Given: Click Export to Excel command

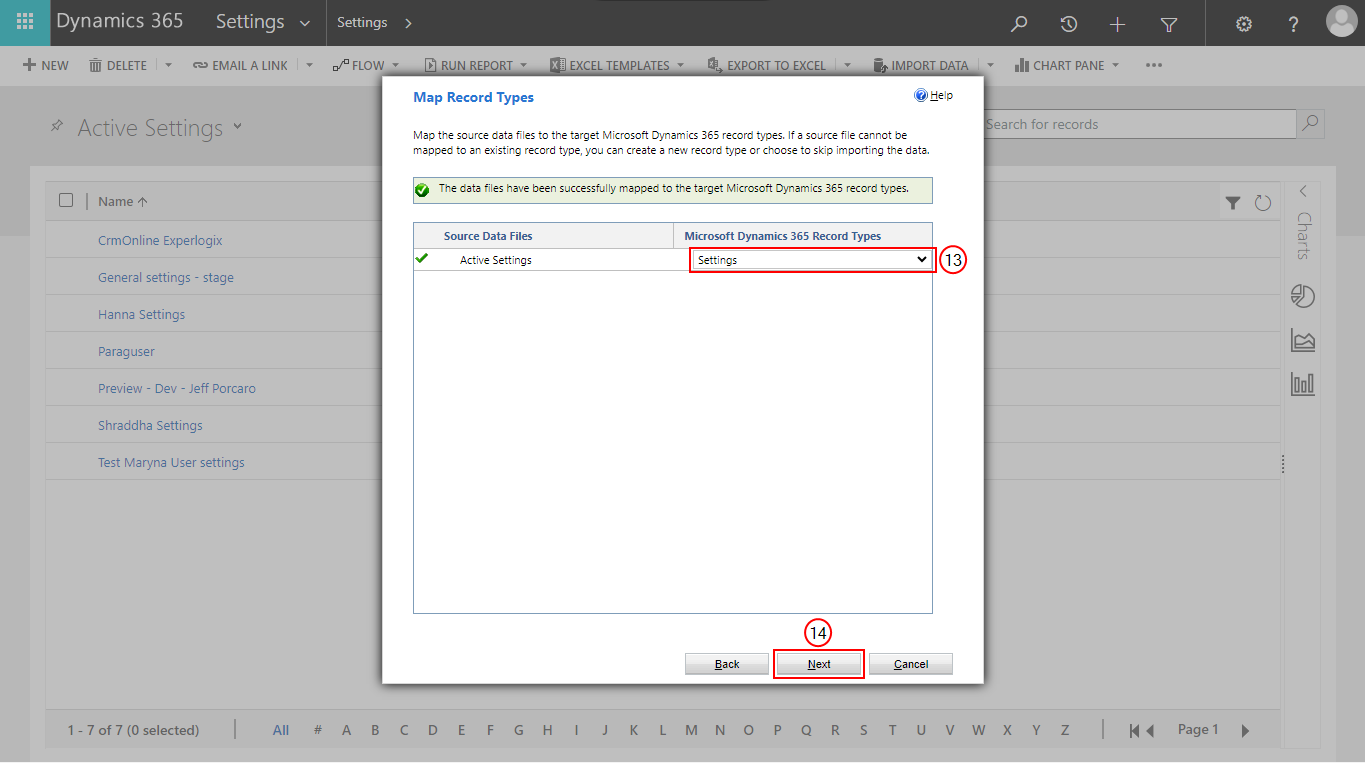Looking at the screenshot, I should [x=766, y=65].
